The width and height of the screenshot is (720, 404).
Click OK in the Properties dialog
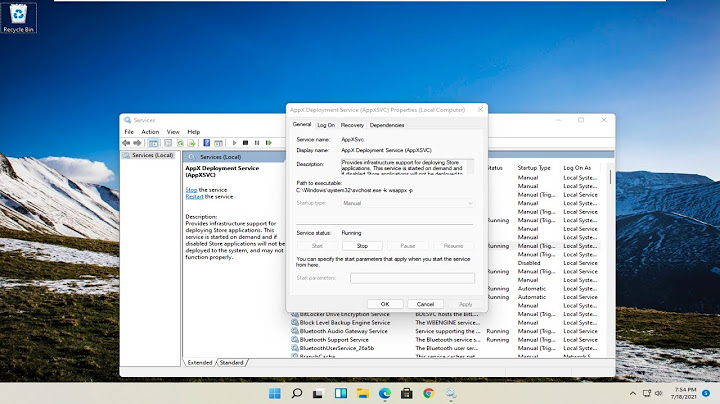pos(385,304)
